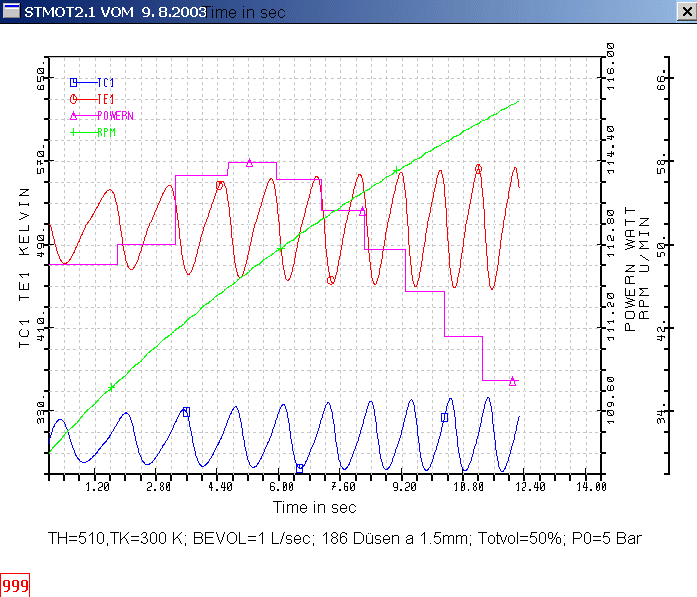Click the TC1 square marker in legend

74,82
